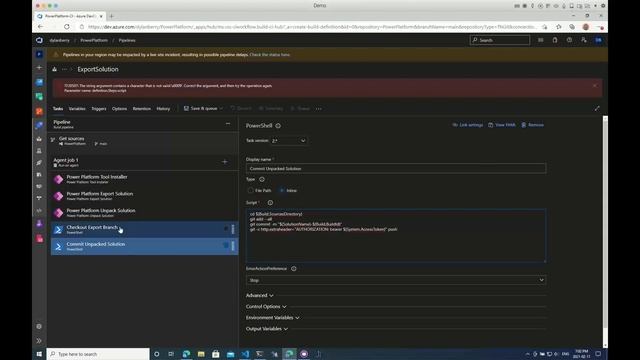Click PowerShell info icon
This screenshot has height=360, width=640.
pos(278,126)
